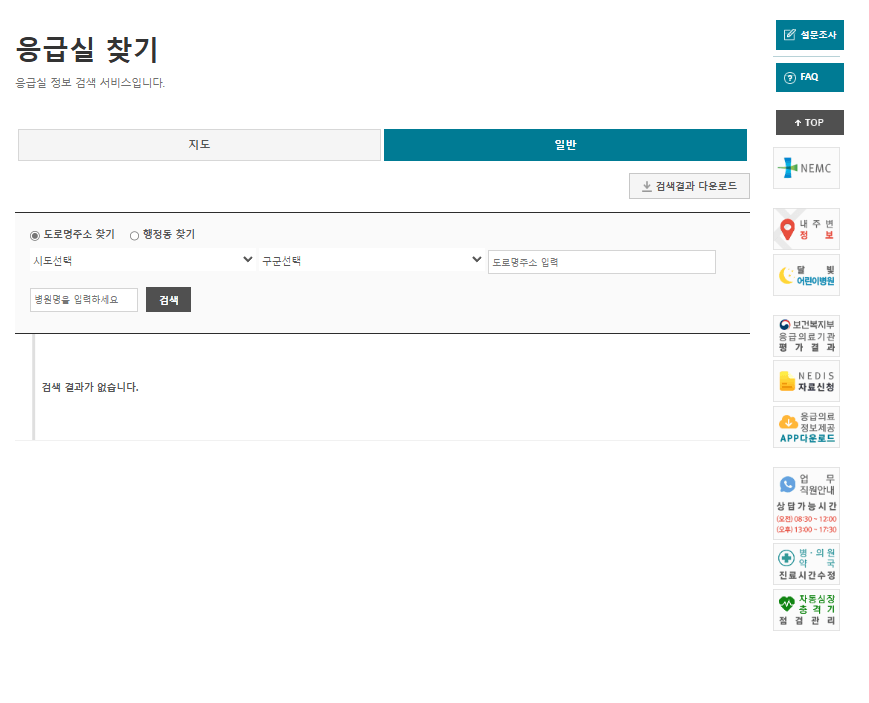Viewport: 869px width, 703px height.
Task: Click 검색결과 다운로드 to download results
Action: pyautogui.click(x=689, y=186)
